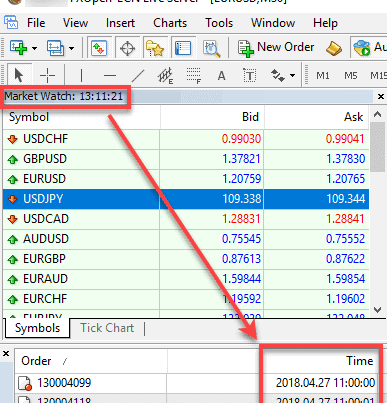Select the USDCHF row

(186, 139)
